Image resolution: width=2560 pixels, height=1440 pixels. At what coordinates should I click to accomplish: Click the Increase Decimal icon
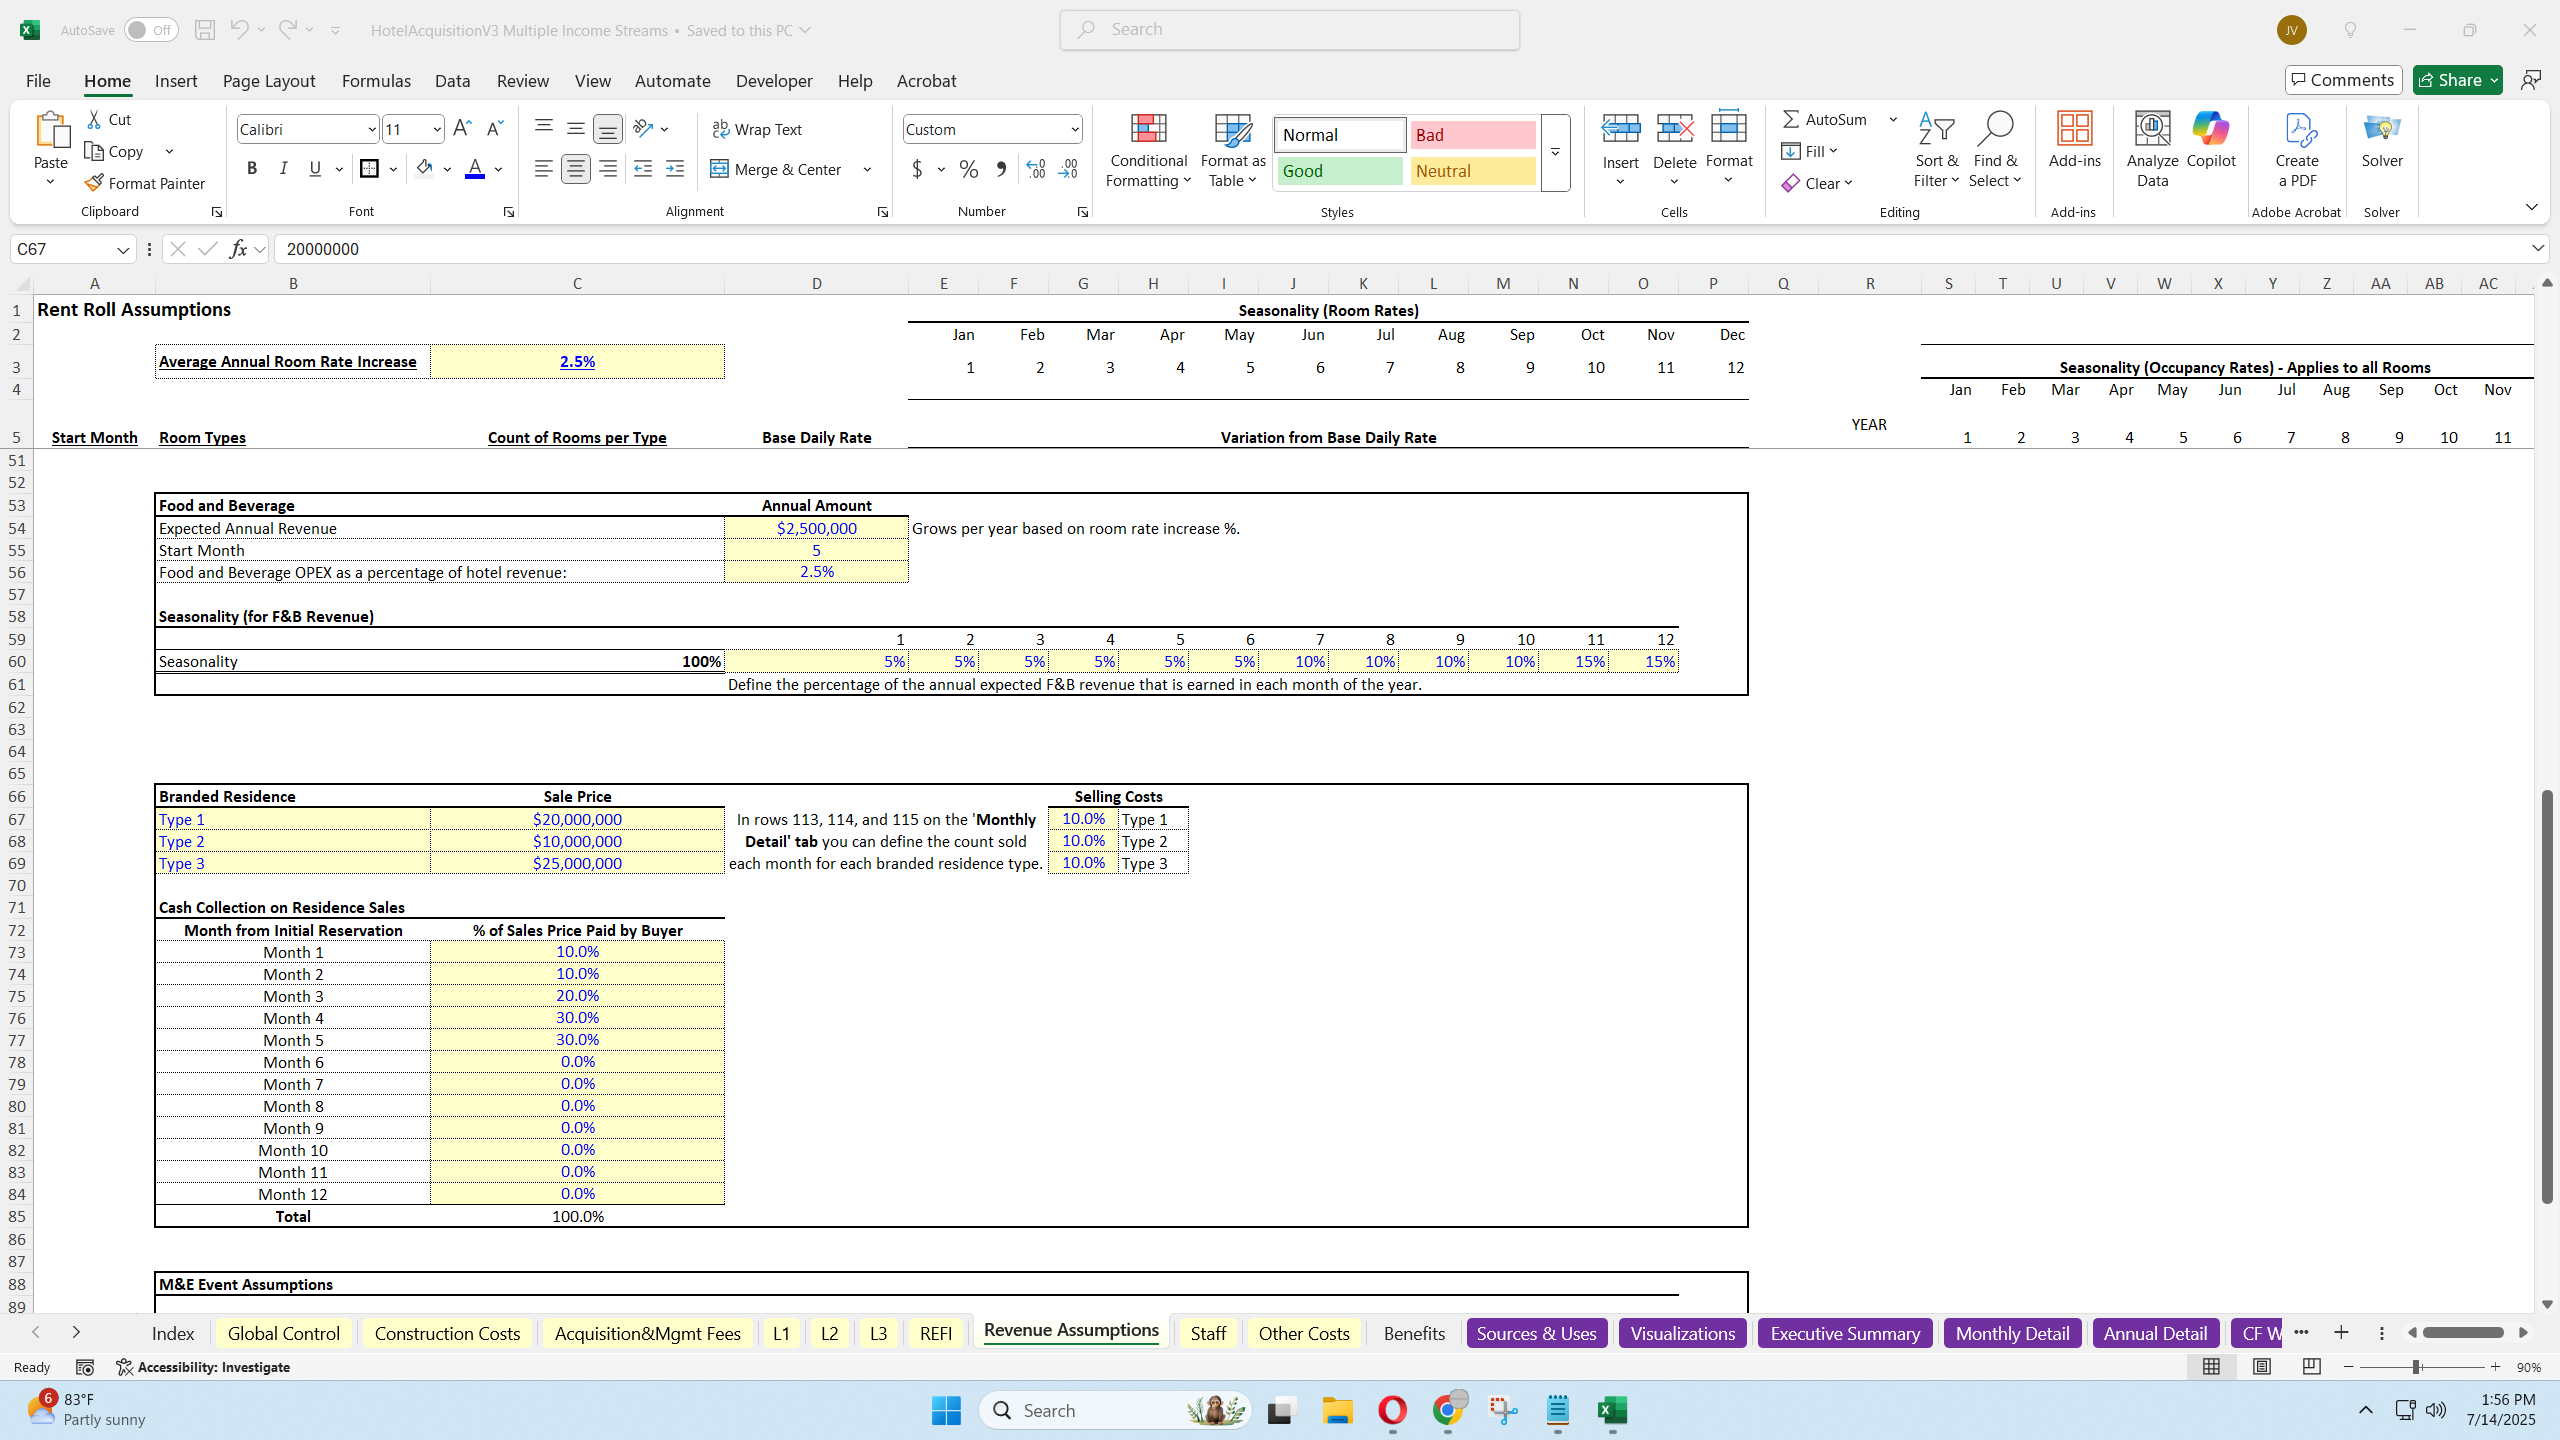click(x=1035, y=169)
